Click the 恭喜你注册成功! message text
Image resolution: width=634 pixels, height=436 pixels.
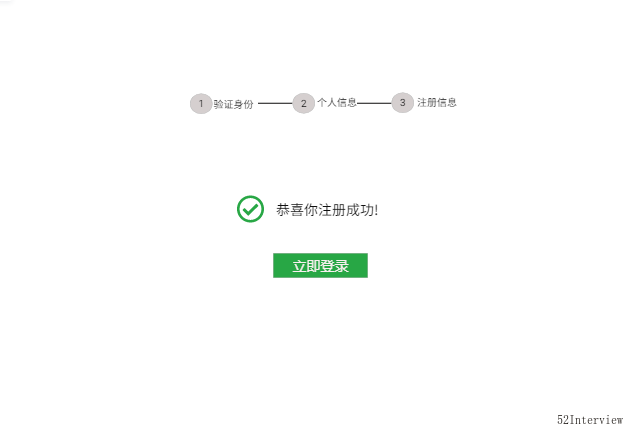[x=327, y=210]
